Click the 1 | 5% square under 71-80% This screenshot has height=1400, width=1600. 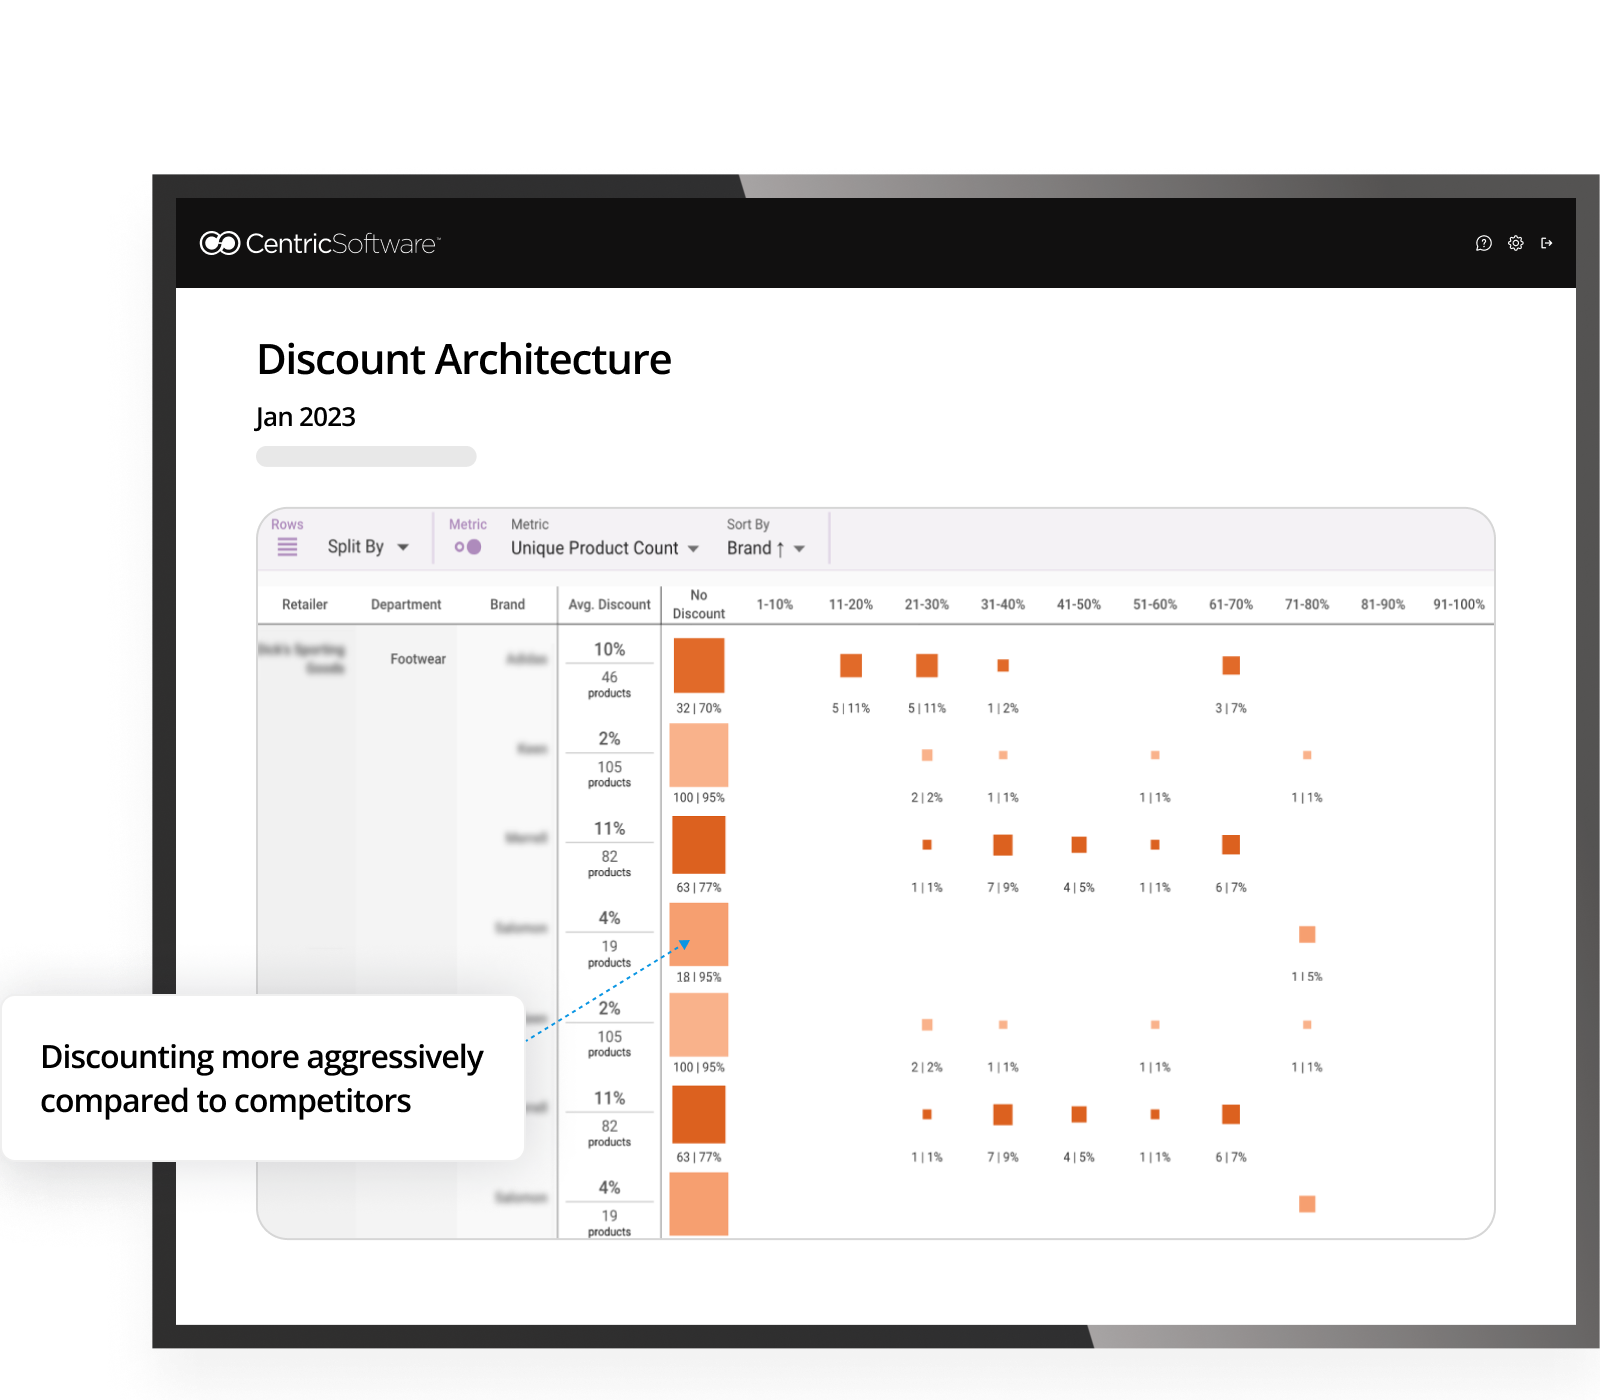(1307, 934)
